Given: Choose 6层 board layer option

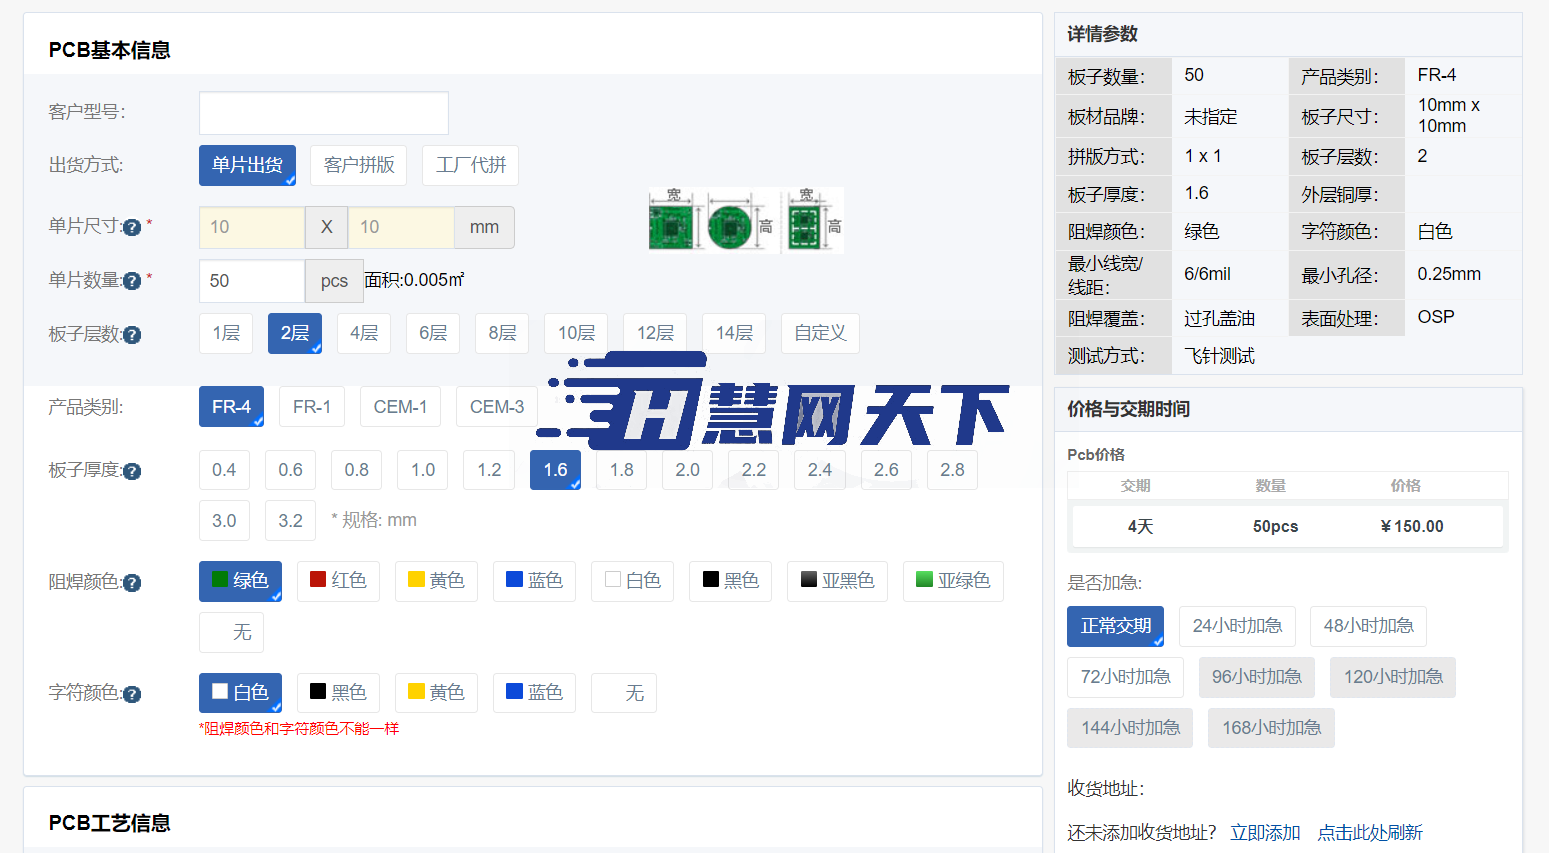Looking at the screenshot, I should point(433,333).
